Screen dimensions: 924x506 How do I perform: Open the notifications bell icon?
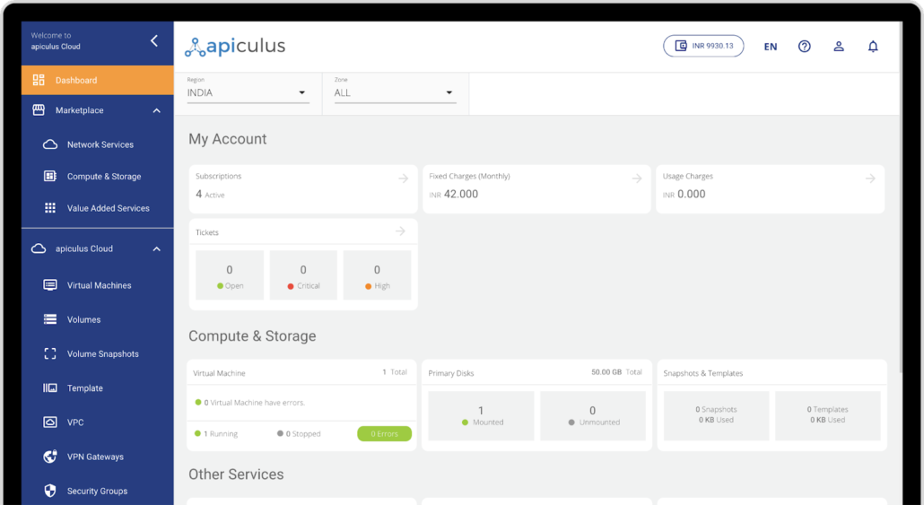coord(873,46)
